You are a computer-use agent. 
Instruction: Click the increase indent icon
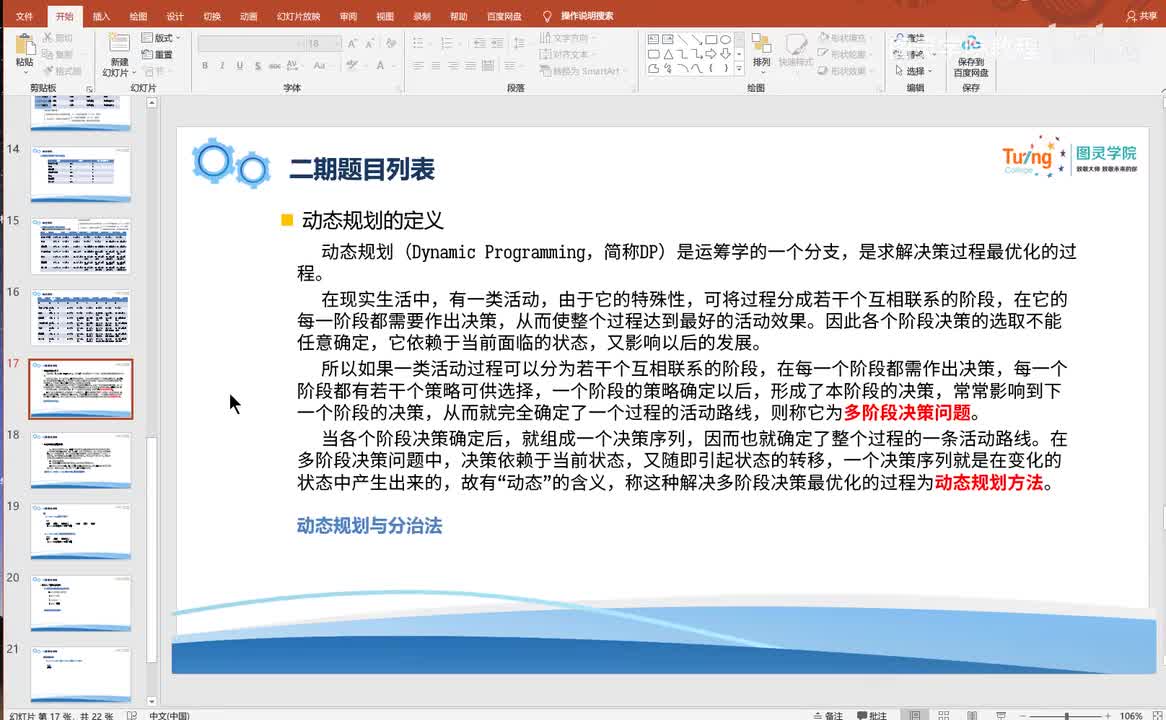[x=496, y=43]
